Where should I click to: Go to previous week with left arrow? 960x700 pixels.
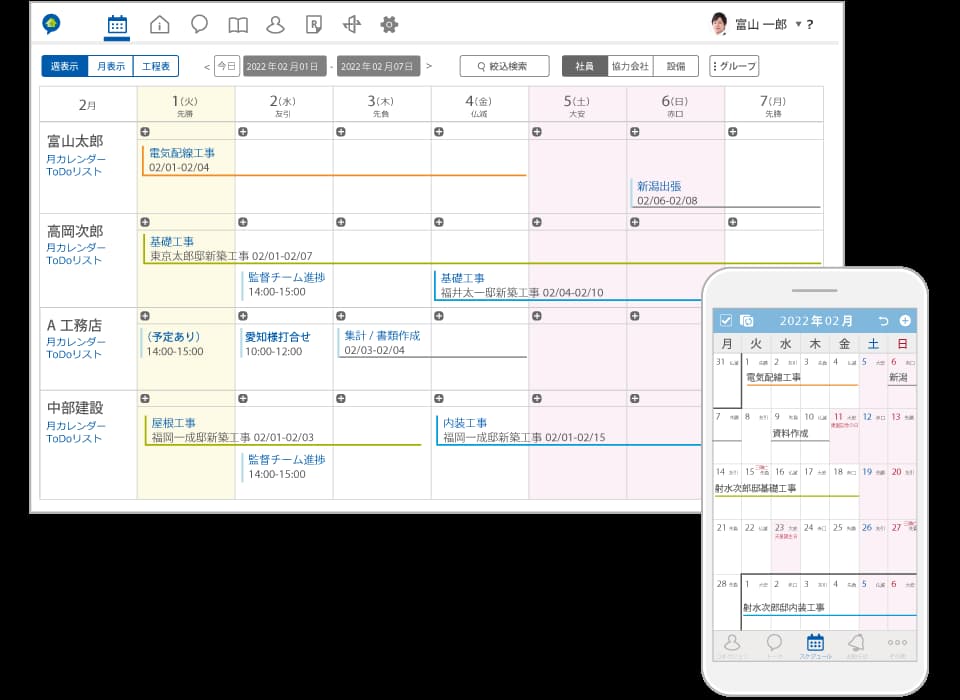[x=207, y=66]
